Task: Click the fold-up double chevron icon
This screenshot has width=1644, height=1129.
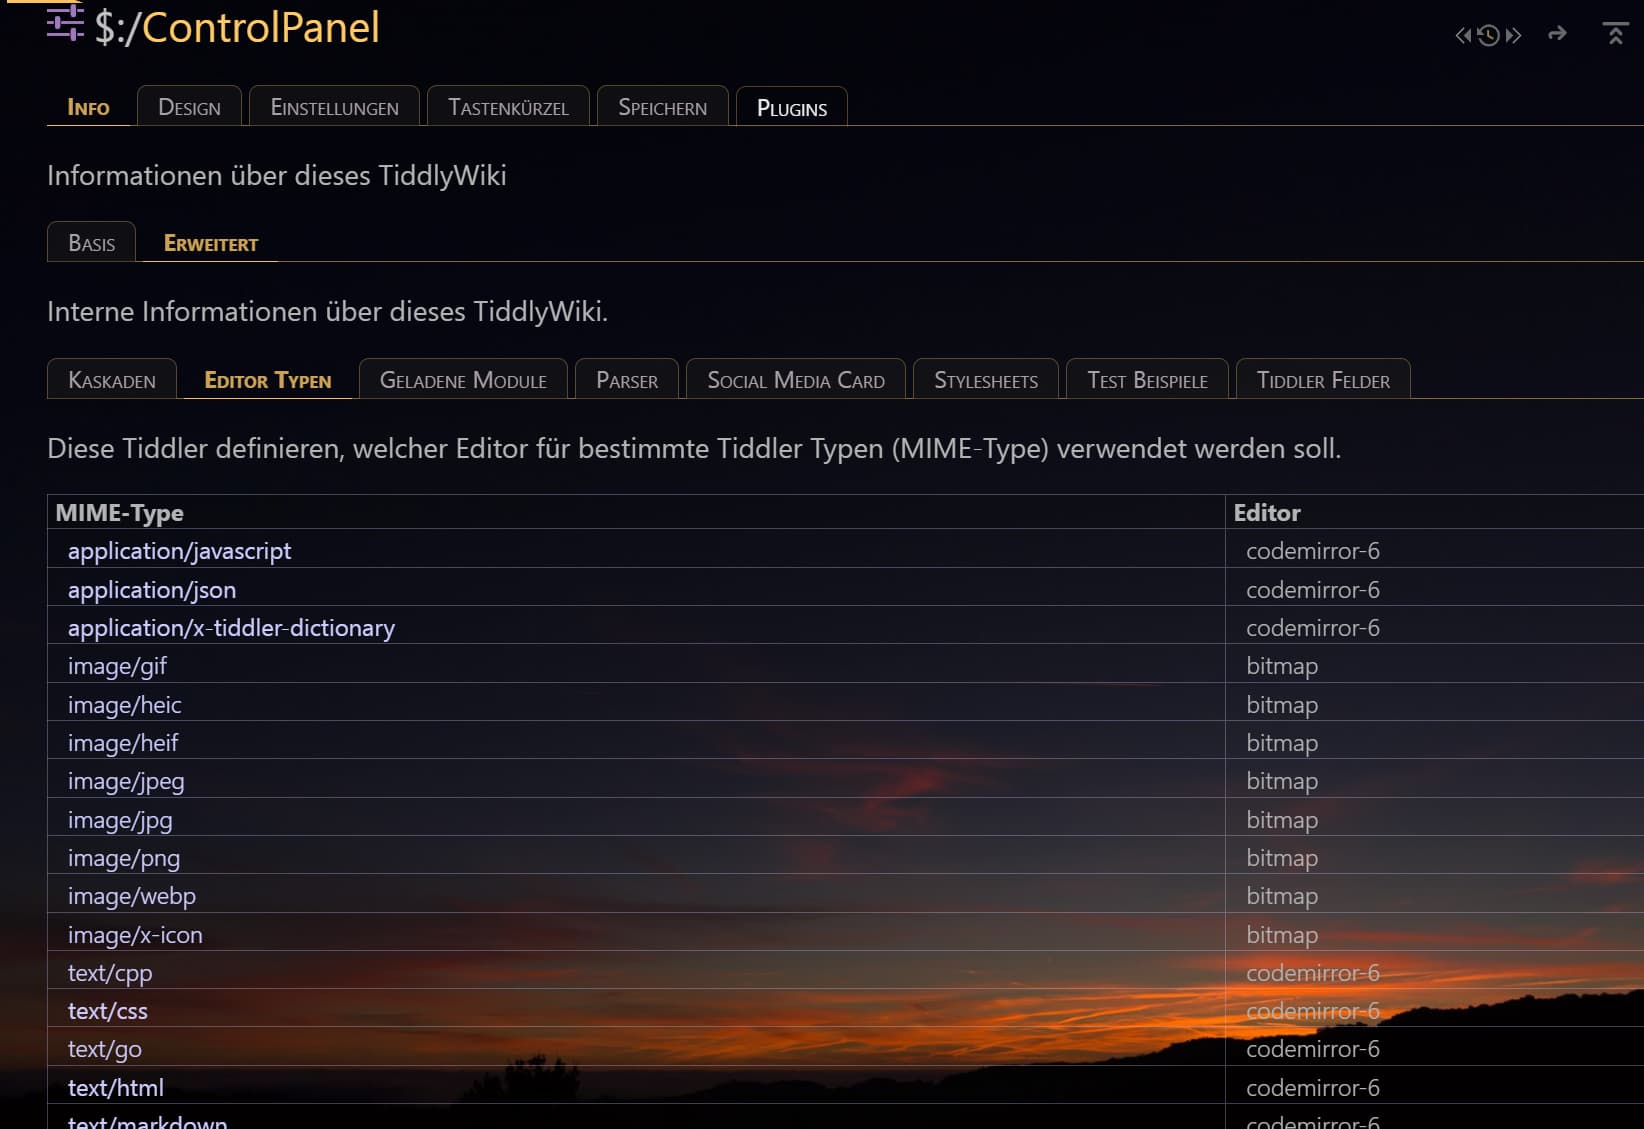Action: tap(1615, 34)
